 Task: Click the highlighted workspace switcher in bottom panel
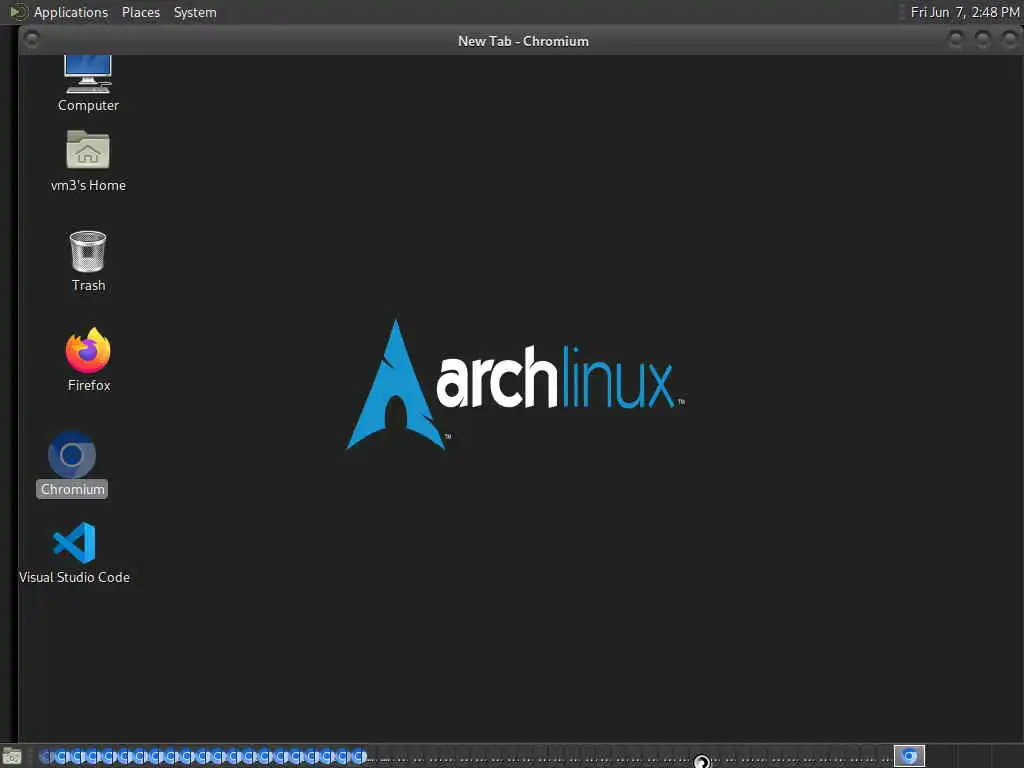click(909, 756)
